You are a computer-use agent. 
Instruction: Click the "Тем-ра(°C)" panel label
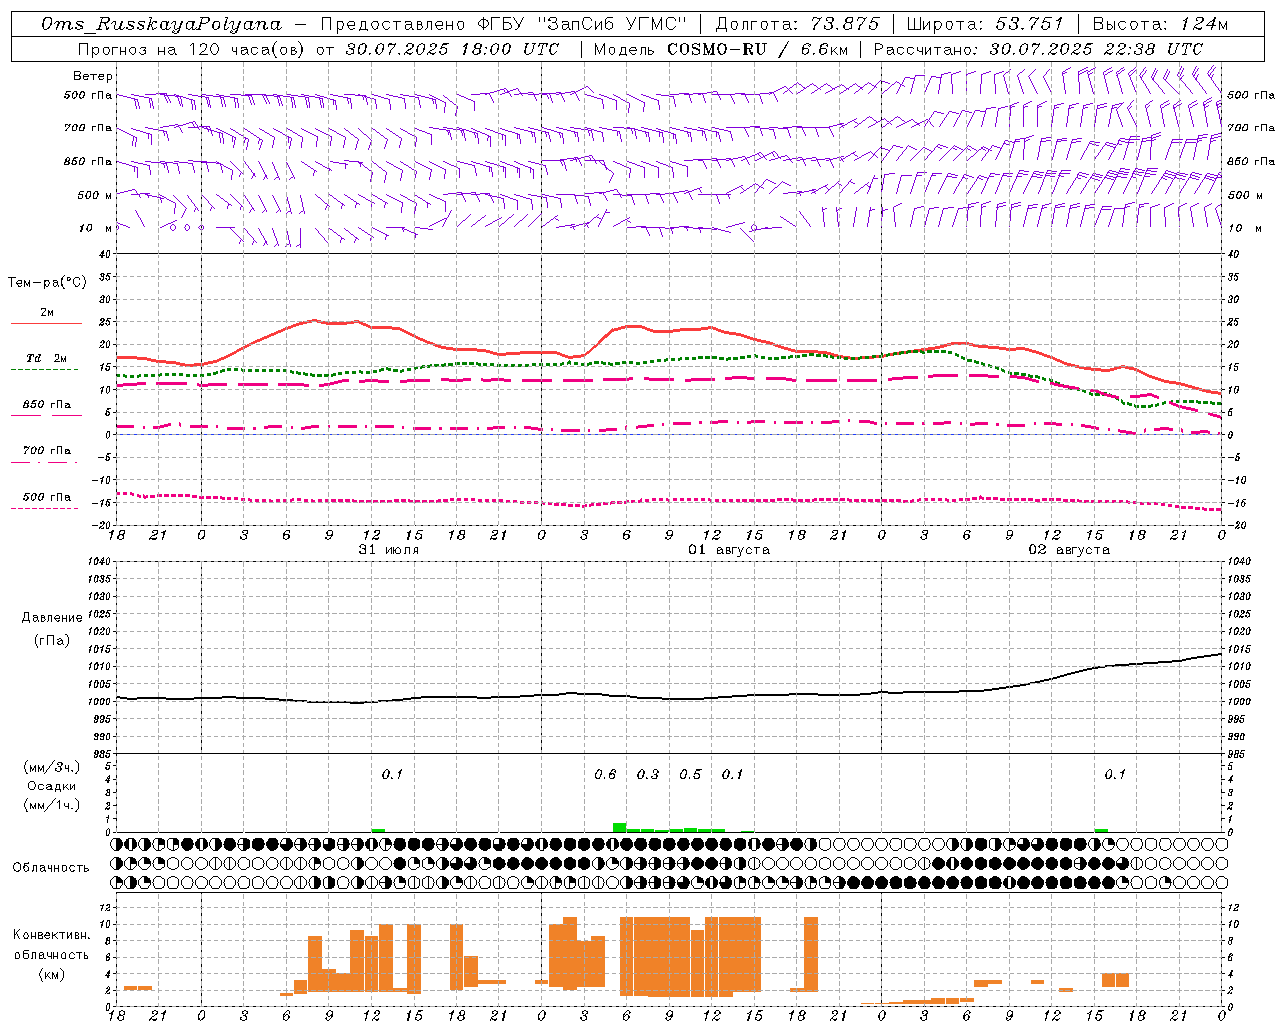47,283
